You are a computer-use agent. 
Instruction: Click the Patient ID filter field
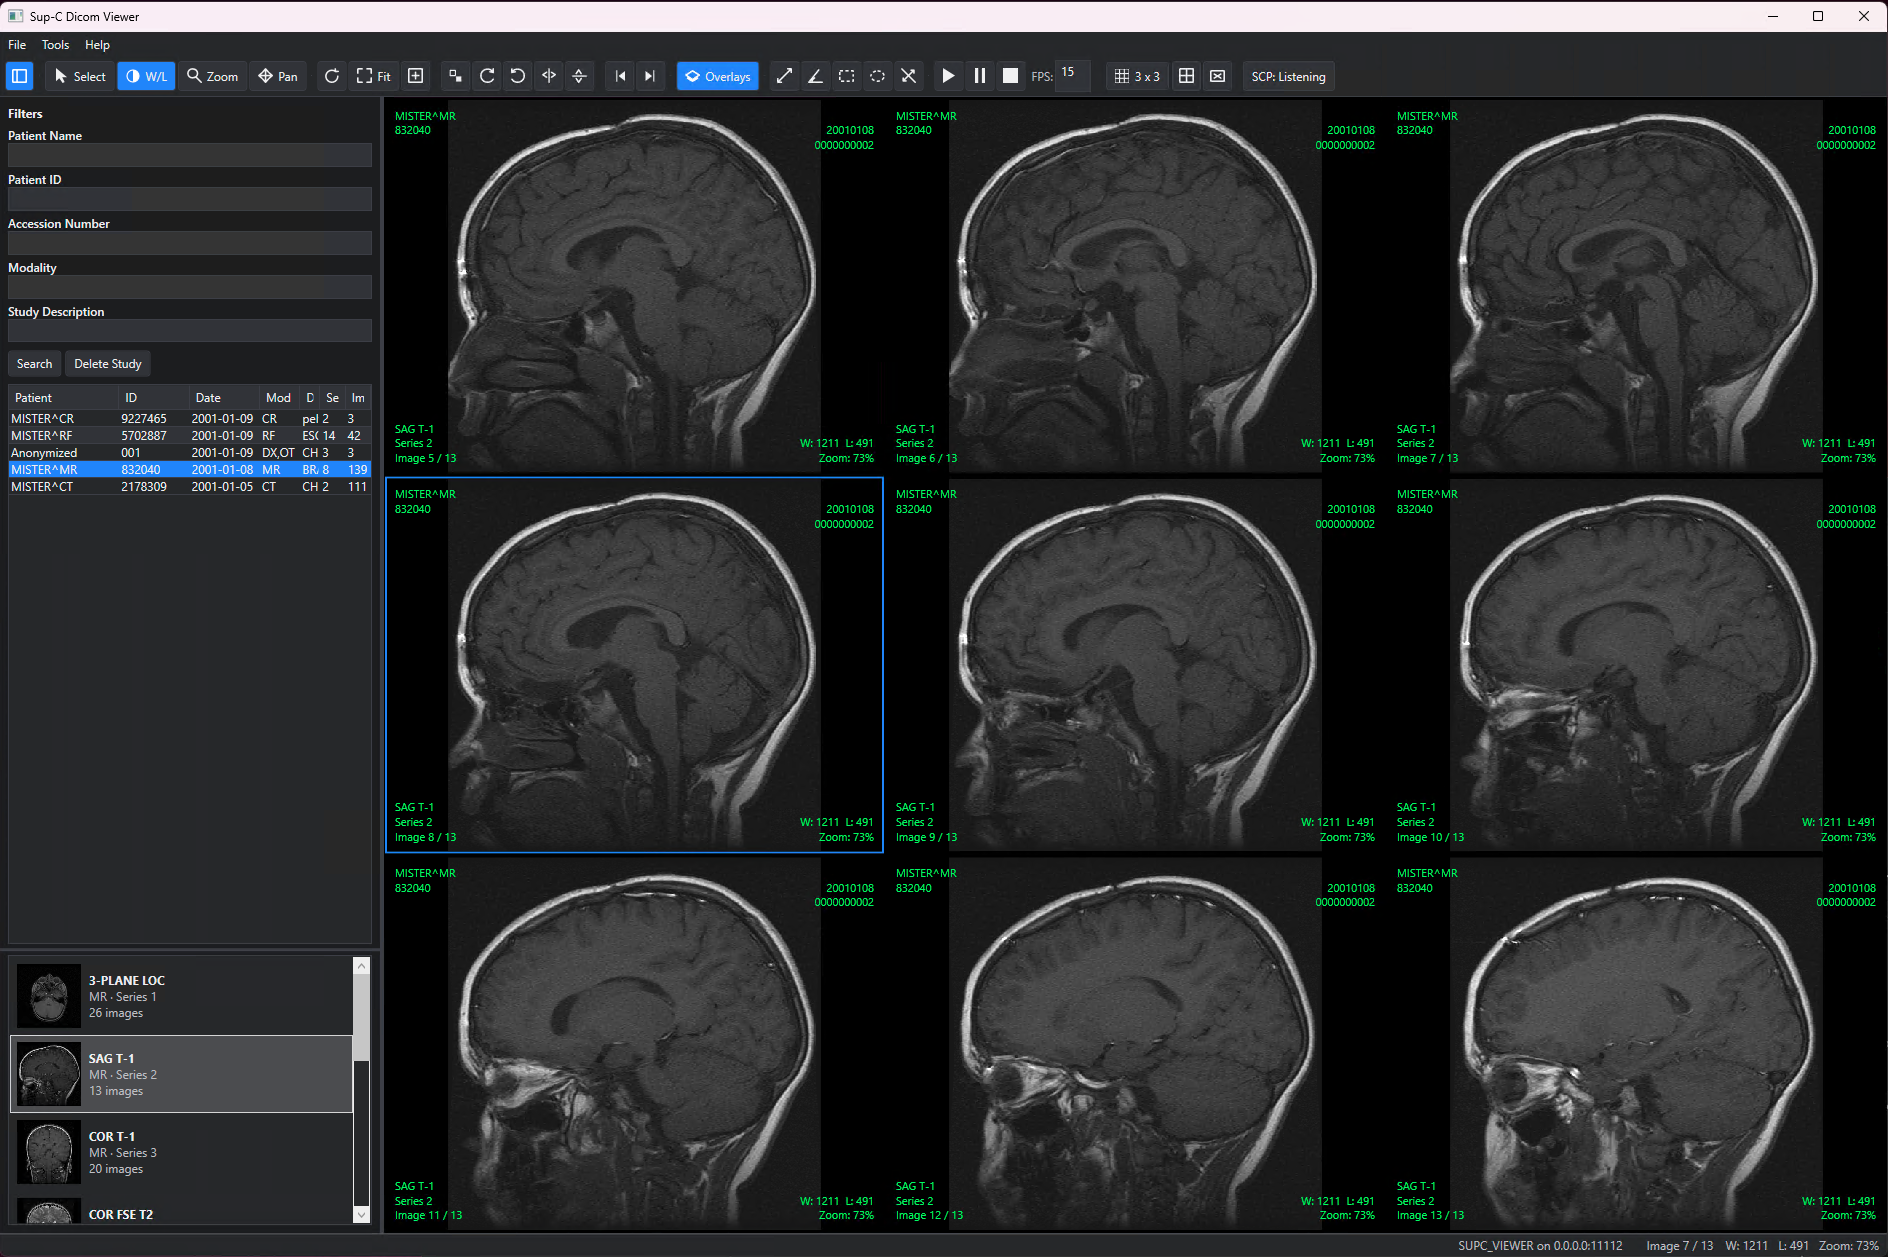click(x=190, y=199)
